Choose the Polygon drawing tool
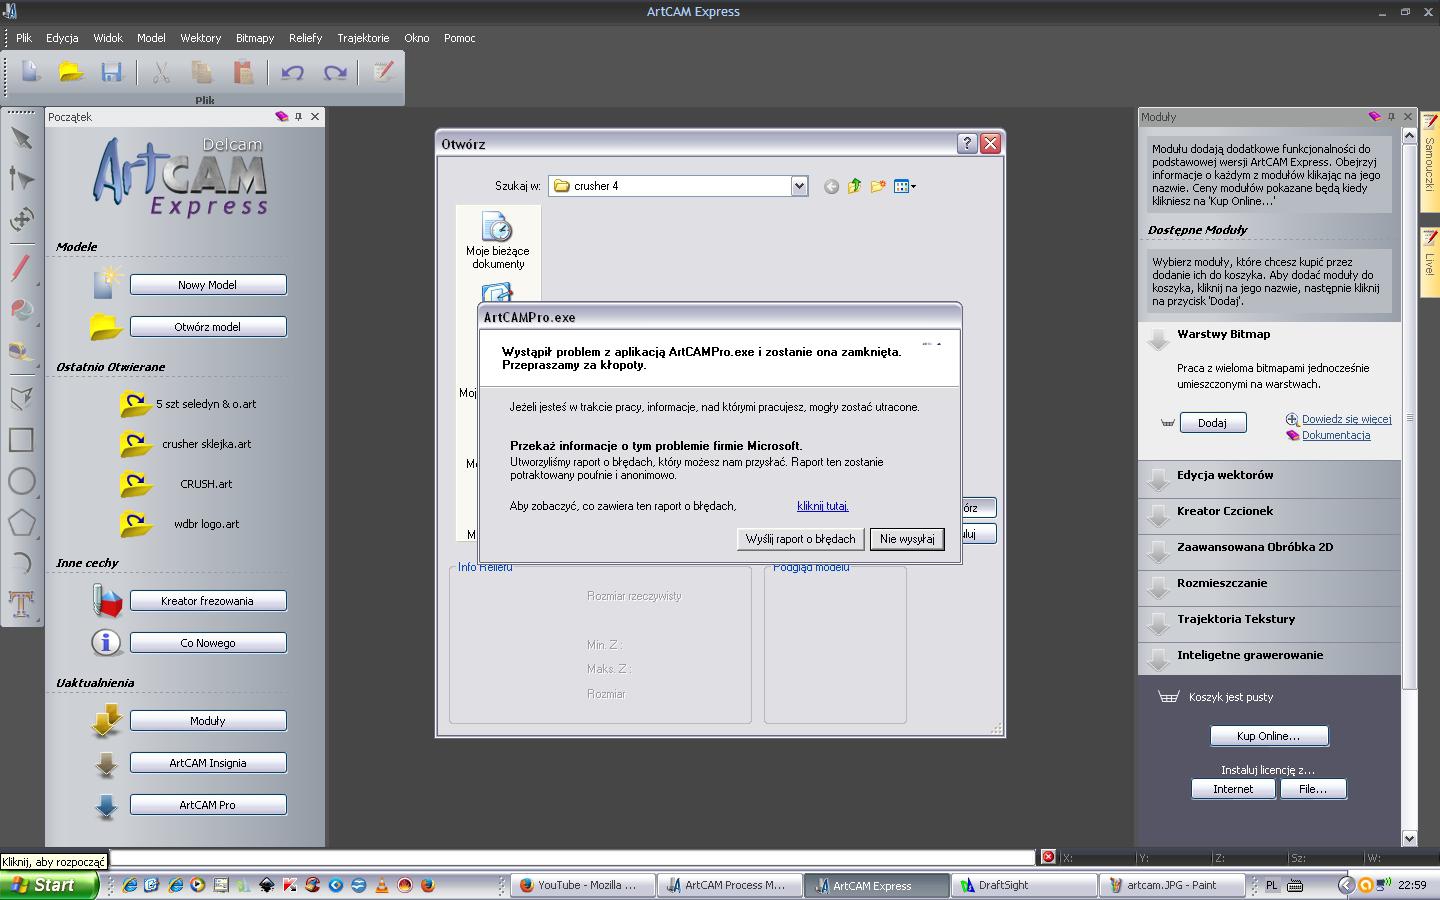Image resolution: width=1440 pixels, height=900 pixels. [x=21, y=522]
